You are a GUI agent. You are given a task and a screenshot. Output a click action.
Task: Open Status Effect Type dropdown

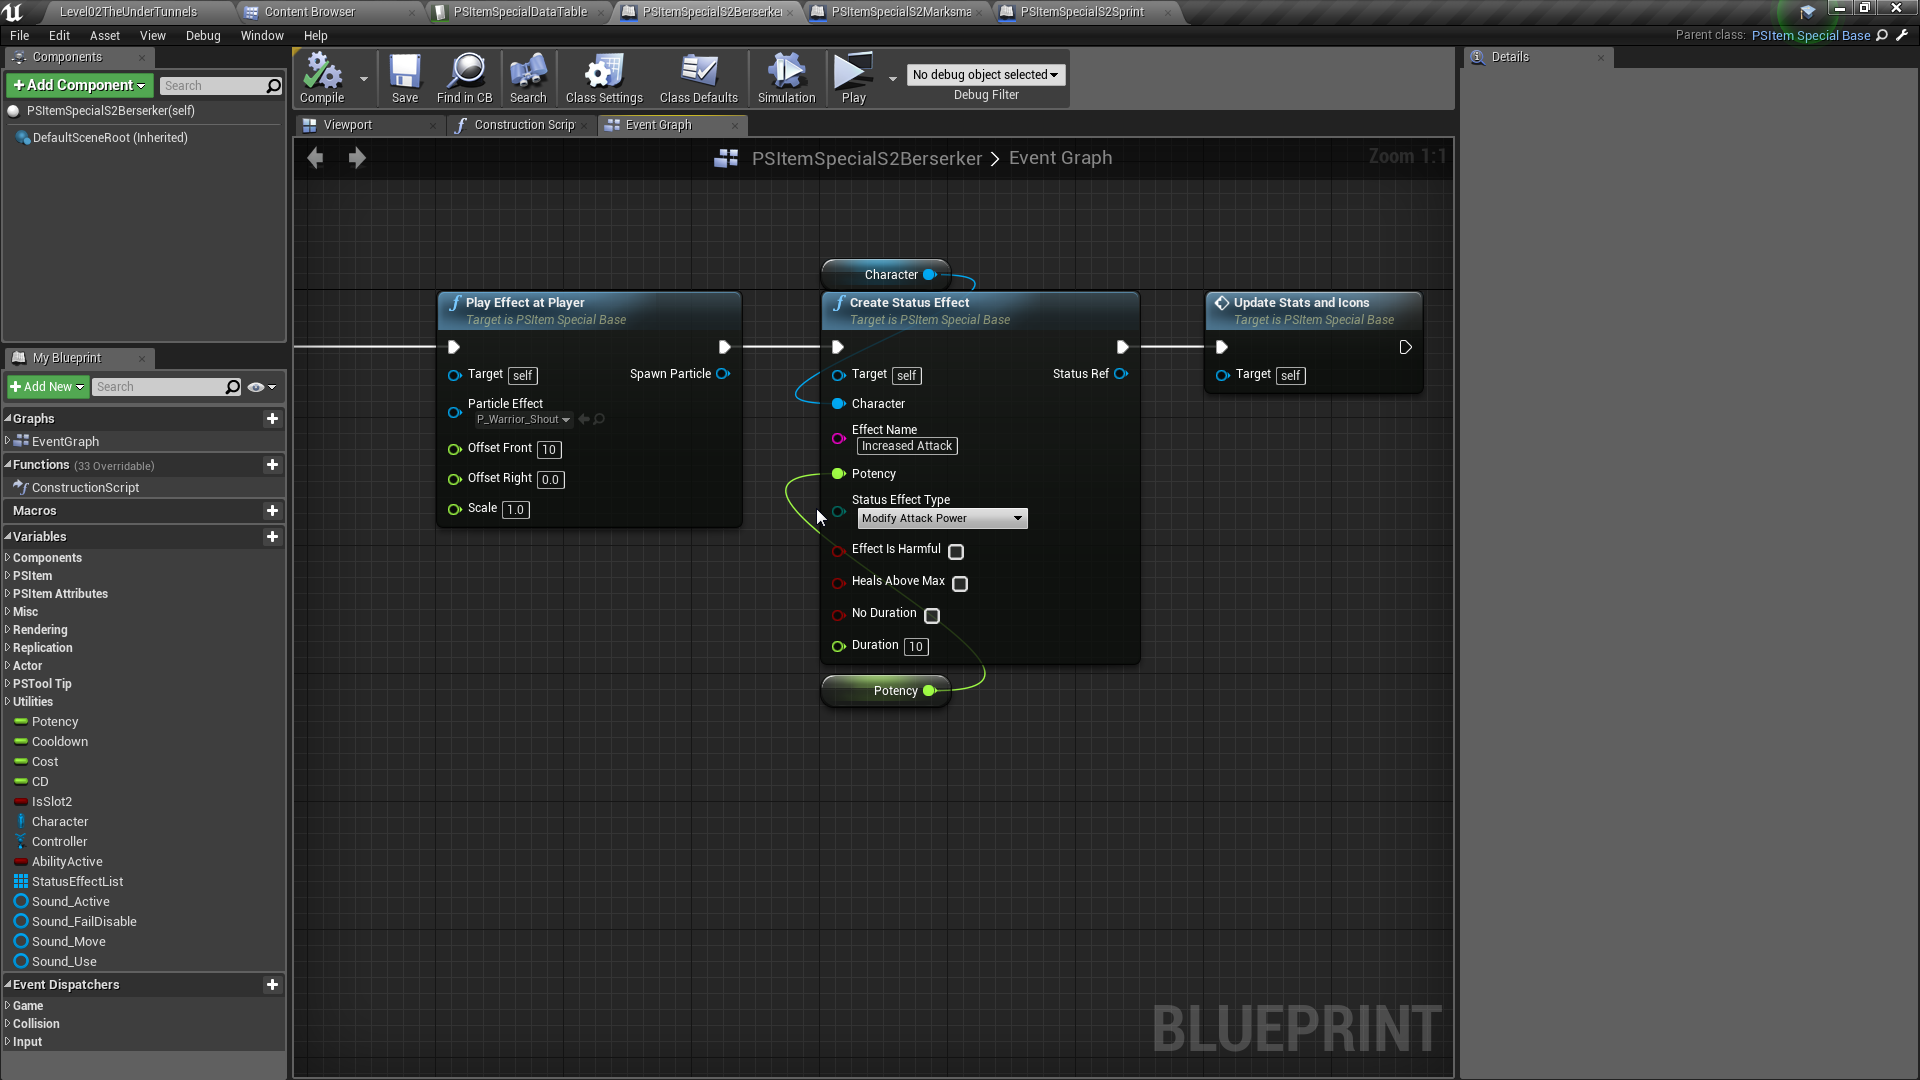click(x=942, y=518)
